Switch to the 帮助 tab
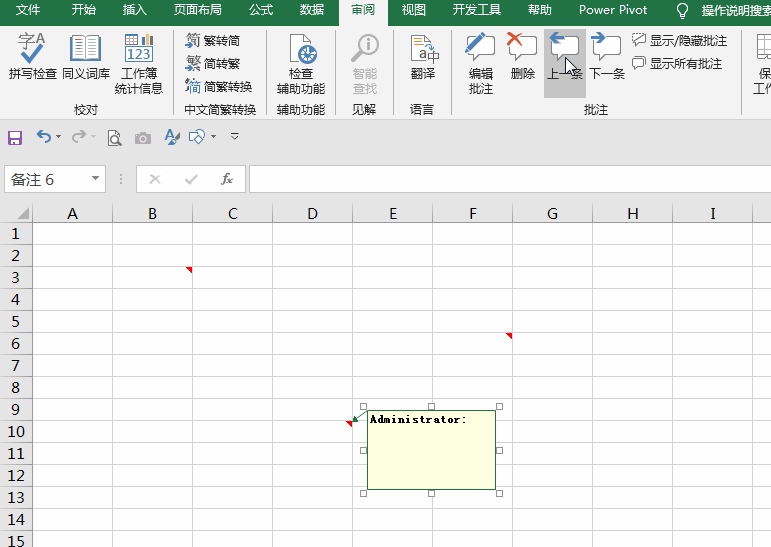Viewport: 771px width, 547px height. tap(539, 10)
